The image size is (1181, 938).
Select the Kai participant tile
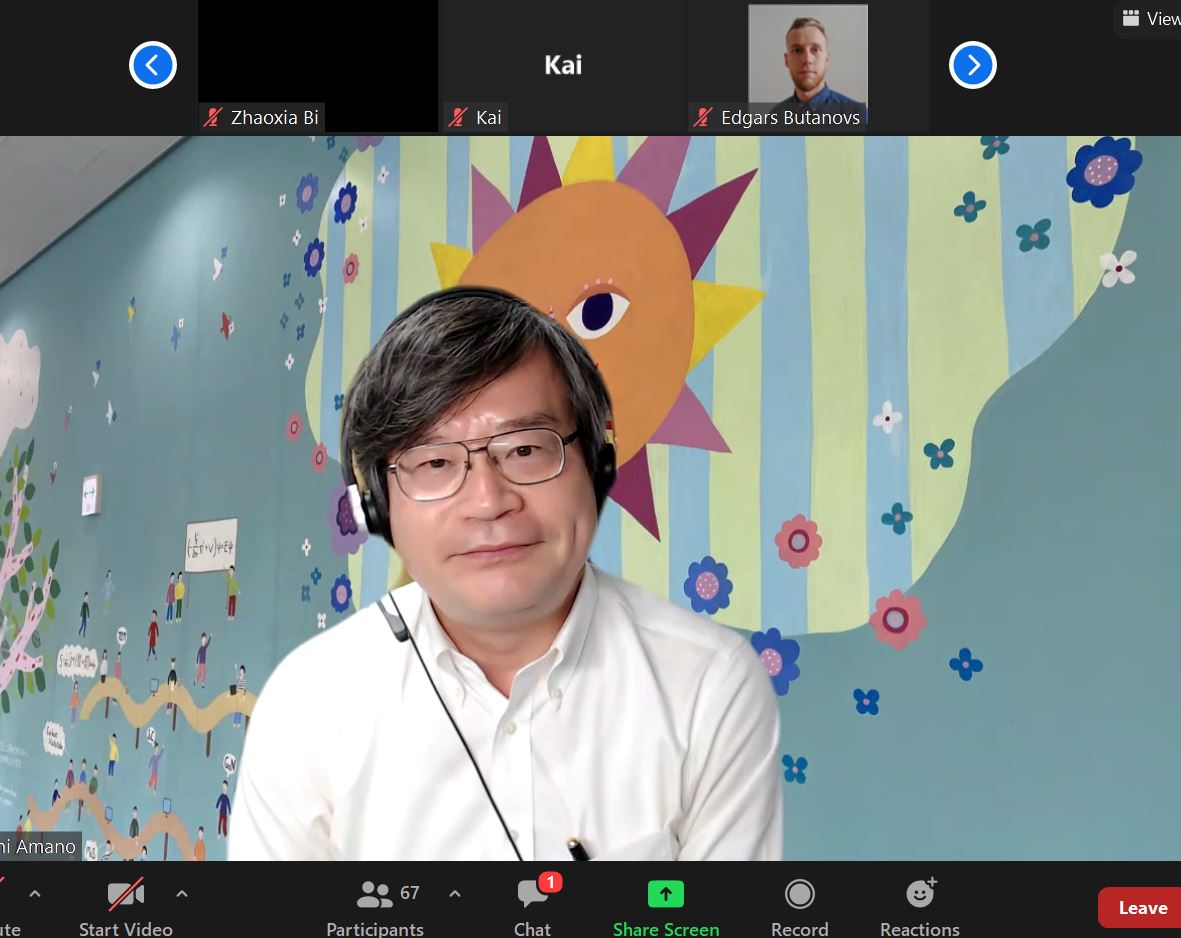pyautogui.click(x=563, y=66)
